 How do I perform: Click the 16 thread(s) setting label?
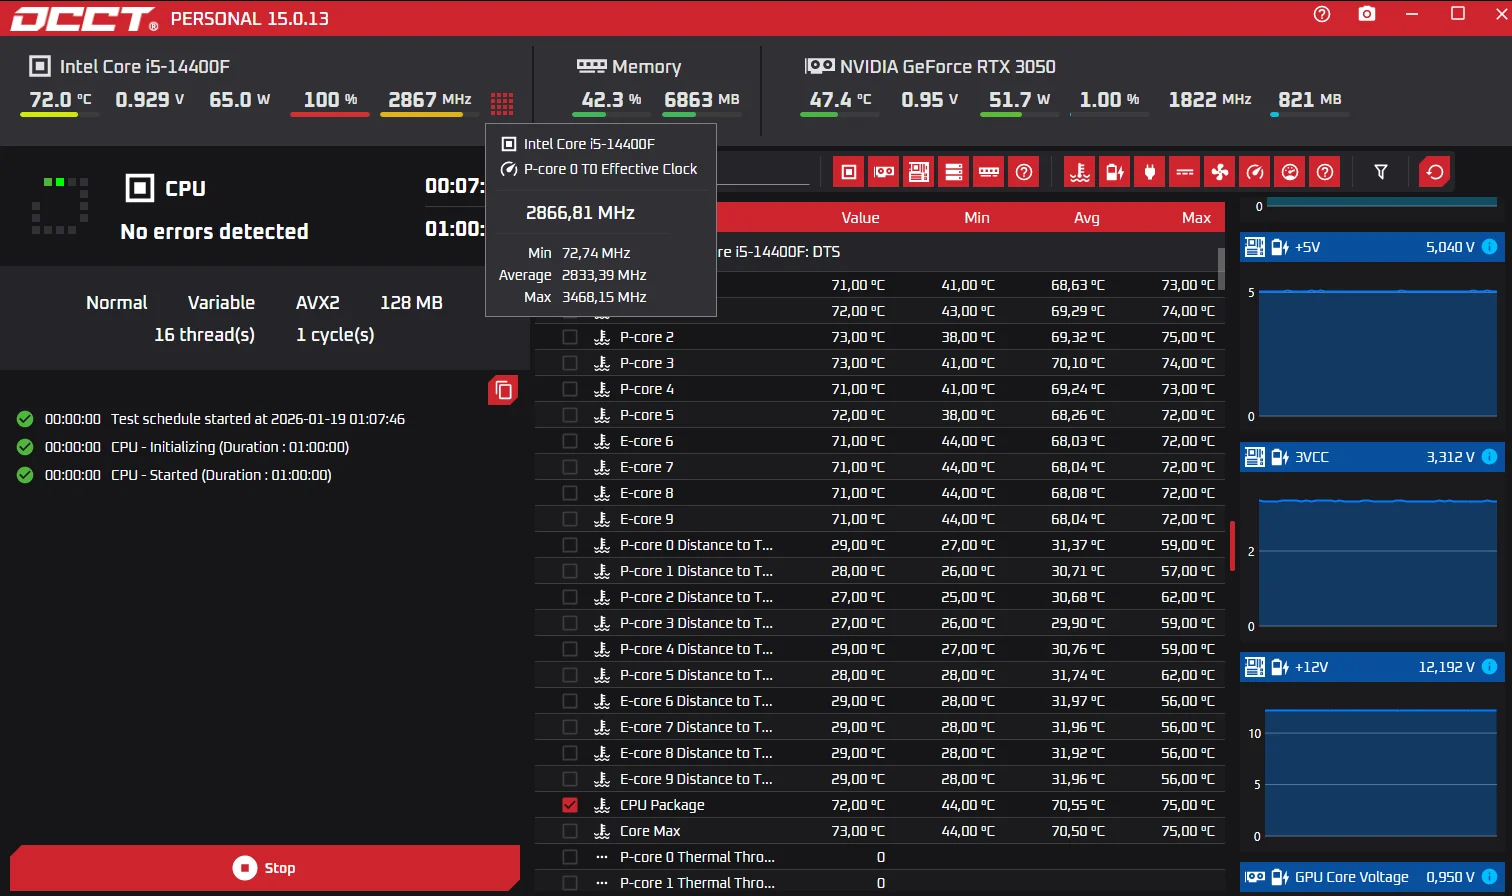click(204, 335)
